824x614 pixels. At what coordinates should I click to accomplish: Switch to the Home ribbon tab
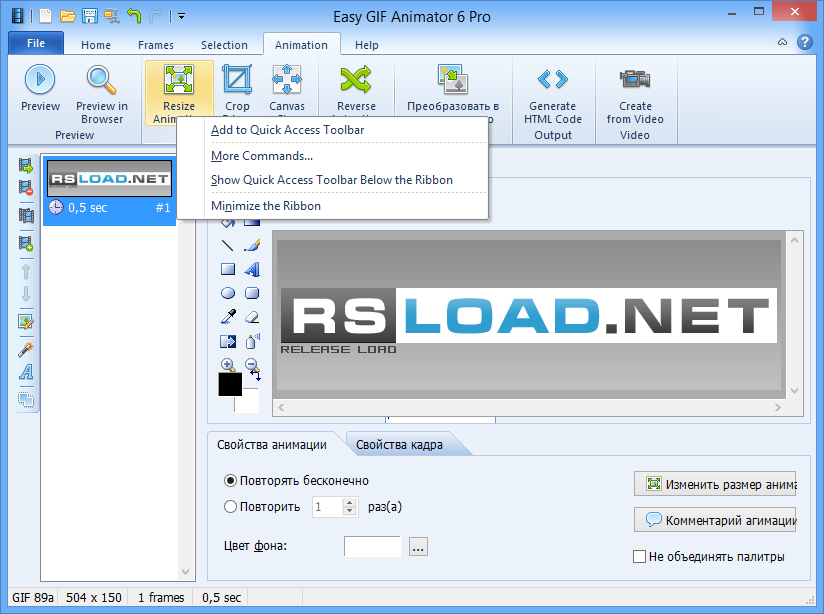tap(96, 45)
